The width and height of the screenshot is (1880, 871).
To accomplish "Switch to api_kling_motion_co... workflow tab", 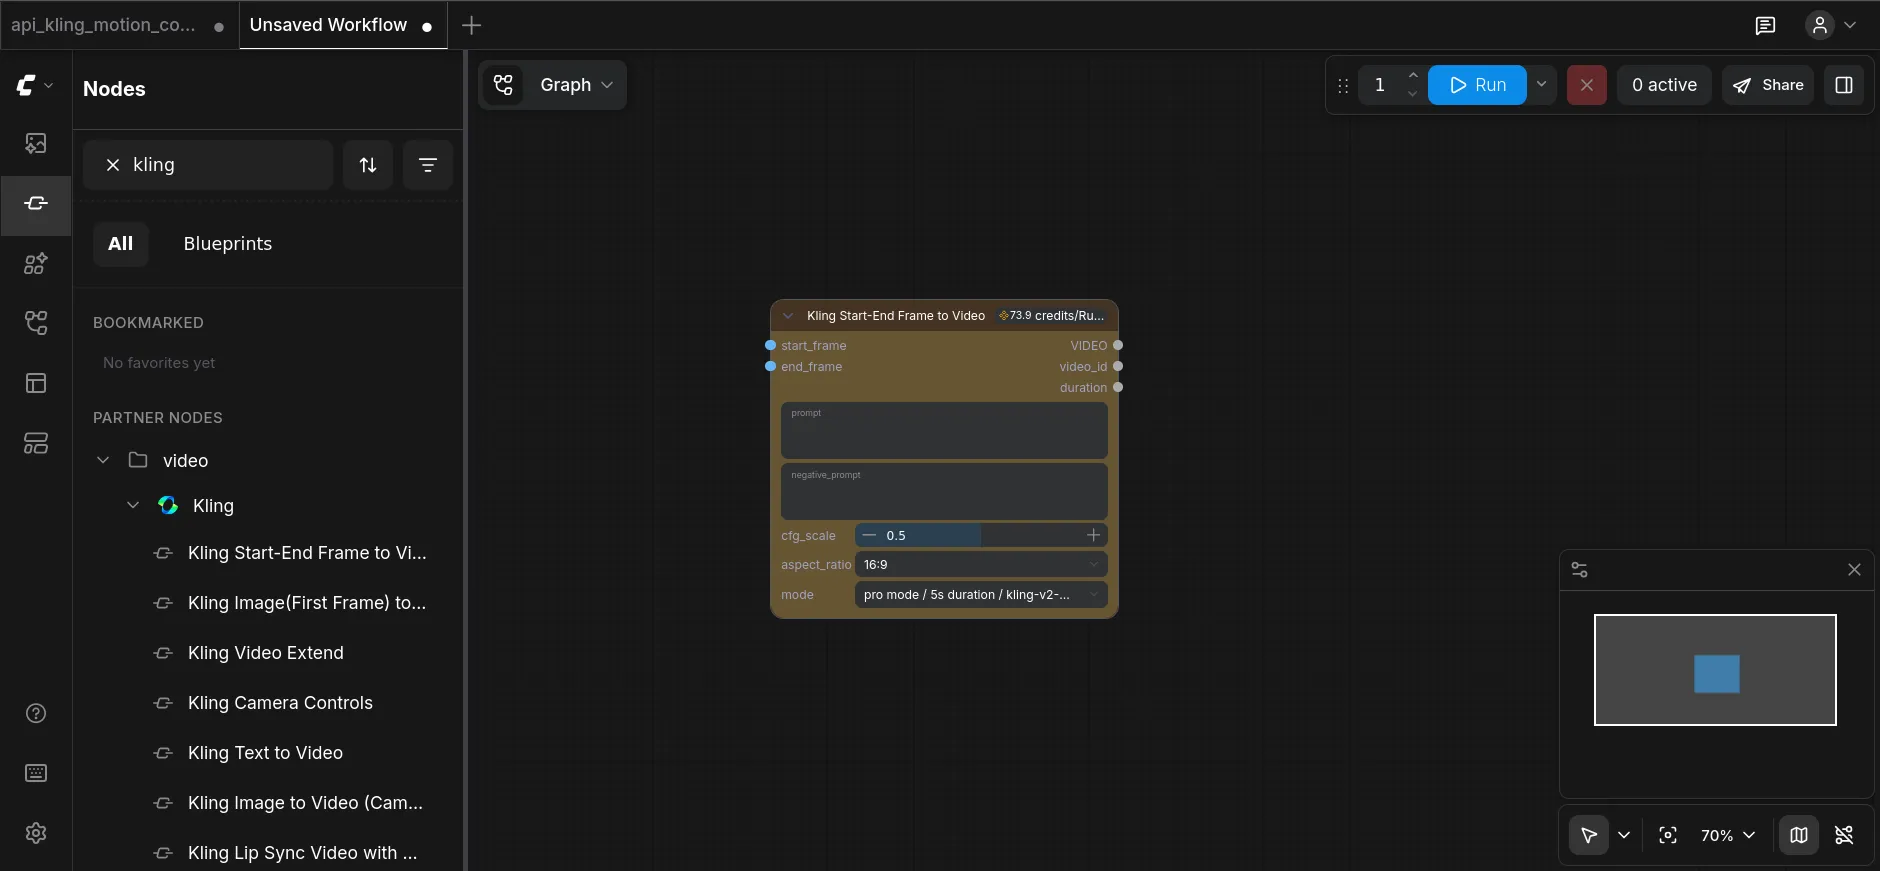I will tap(118, 25).
